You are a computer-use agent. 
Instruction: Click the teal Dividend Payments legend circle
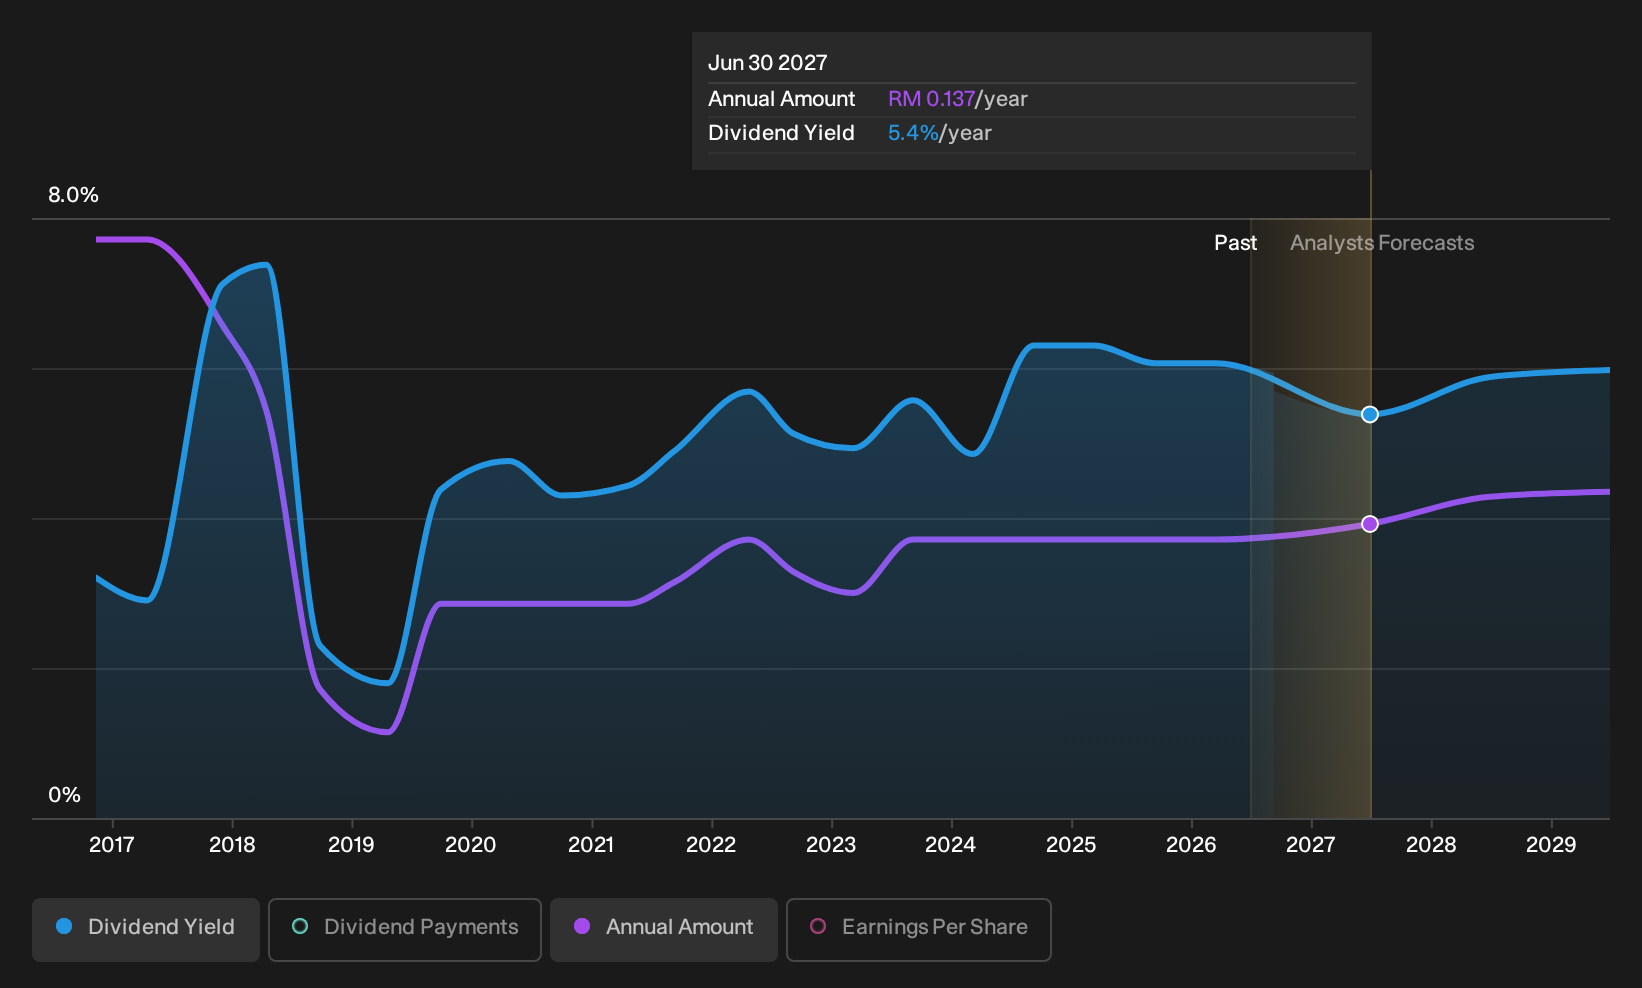pos(300,926)
